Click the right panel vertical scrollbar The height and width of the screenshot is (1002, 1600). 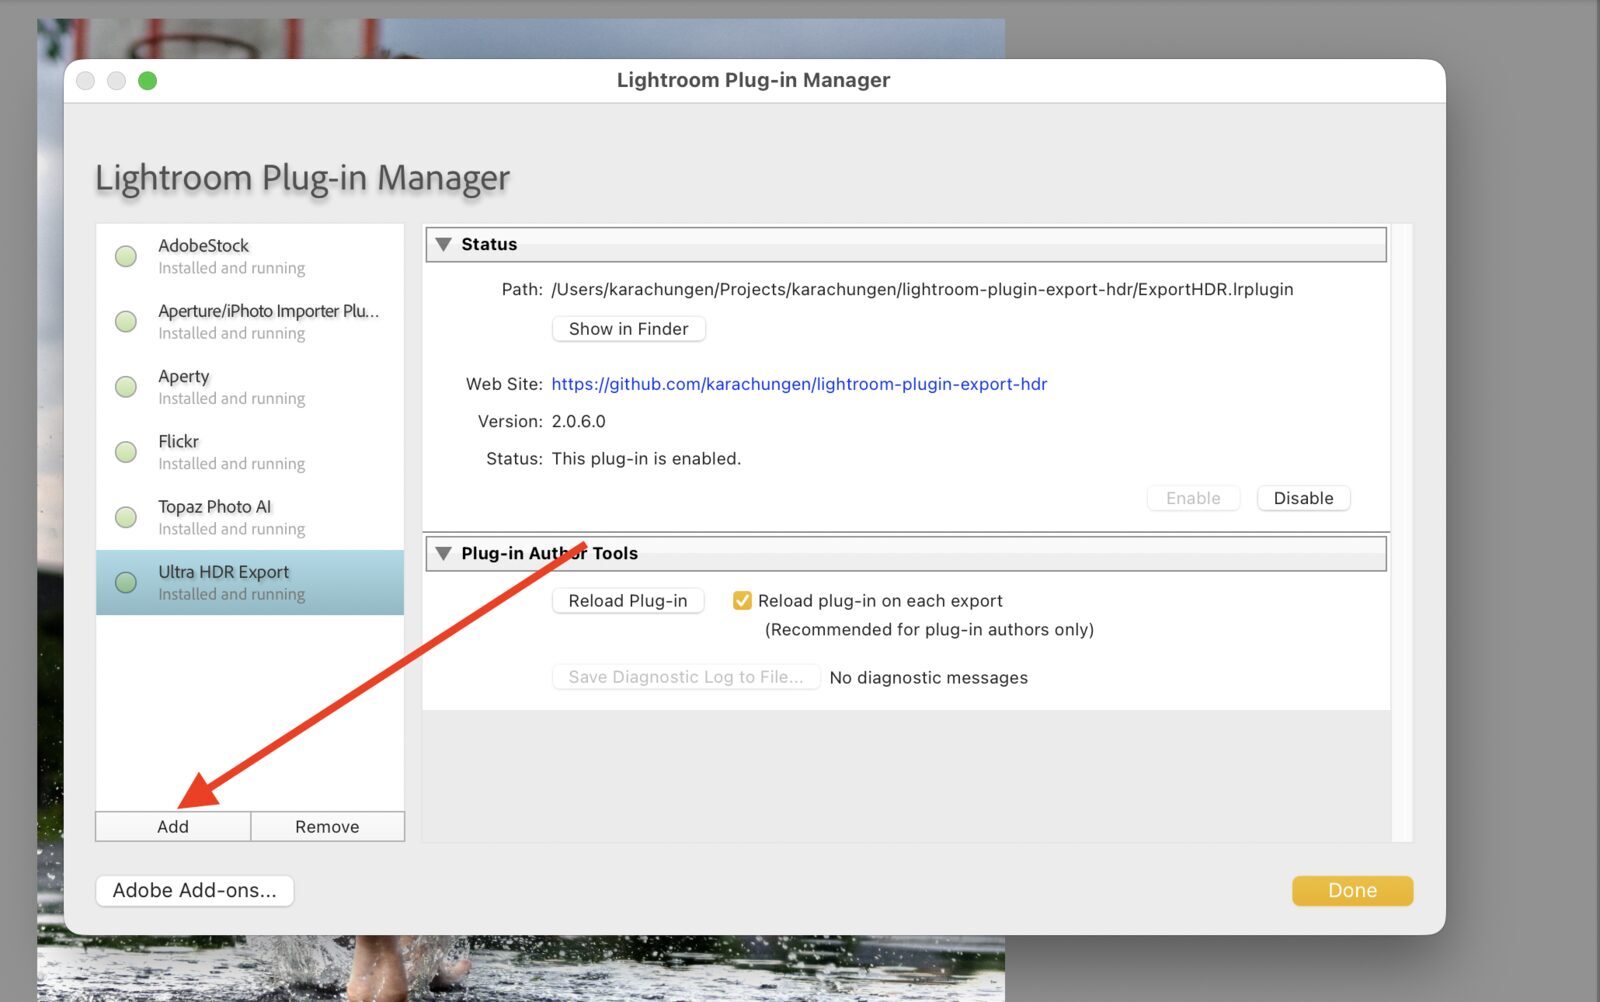coord(1402,532)
